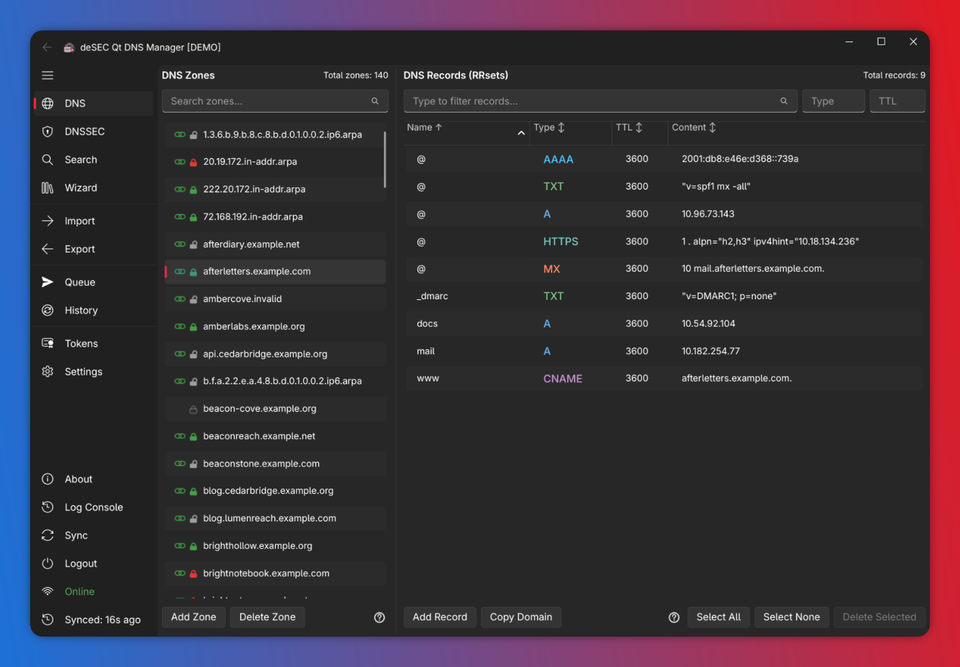Image resolution: width=960 pixels, height=667 pixels.
Task: Select zone afterdiary.example.net
Action: [x=275, y=244]
